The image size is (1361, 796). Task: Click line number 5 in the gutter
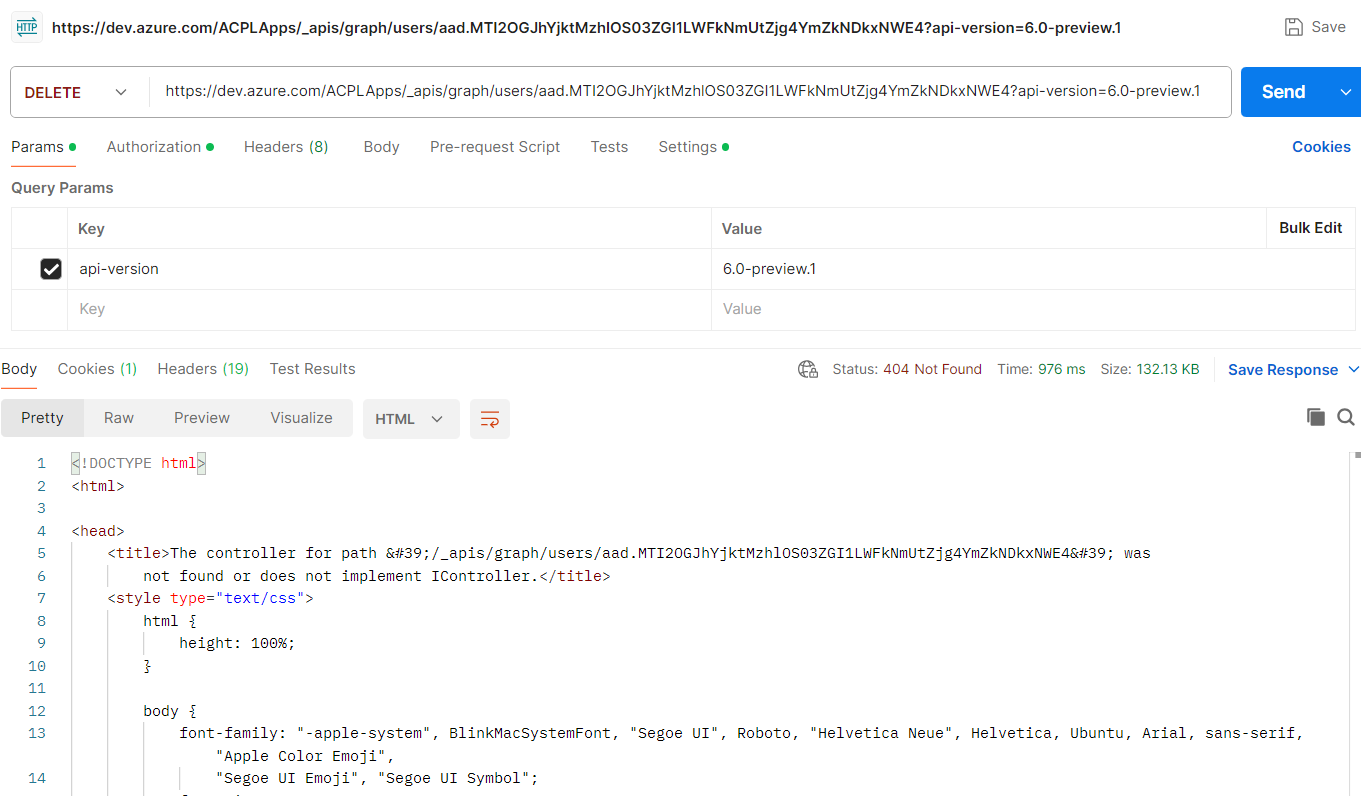click(41, 553)
